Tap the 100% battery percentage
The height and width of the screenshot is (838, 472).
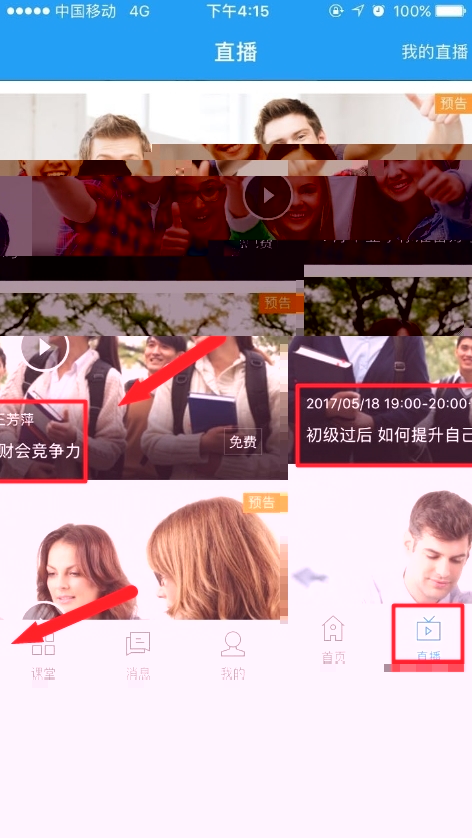click(412, 11)
